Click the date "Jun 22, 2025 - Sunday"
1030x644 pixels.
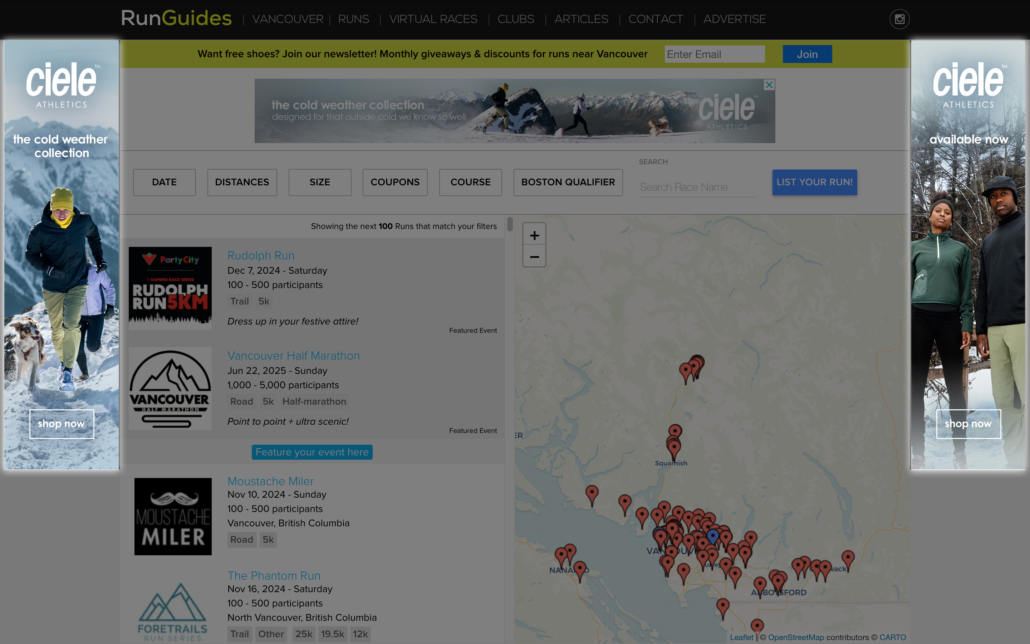click(277, 371)
